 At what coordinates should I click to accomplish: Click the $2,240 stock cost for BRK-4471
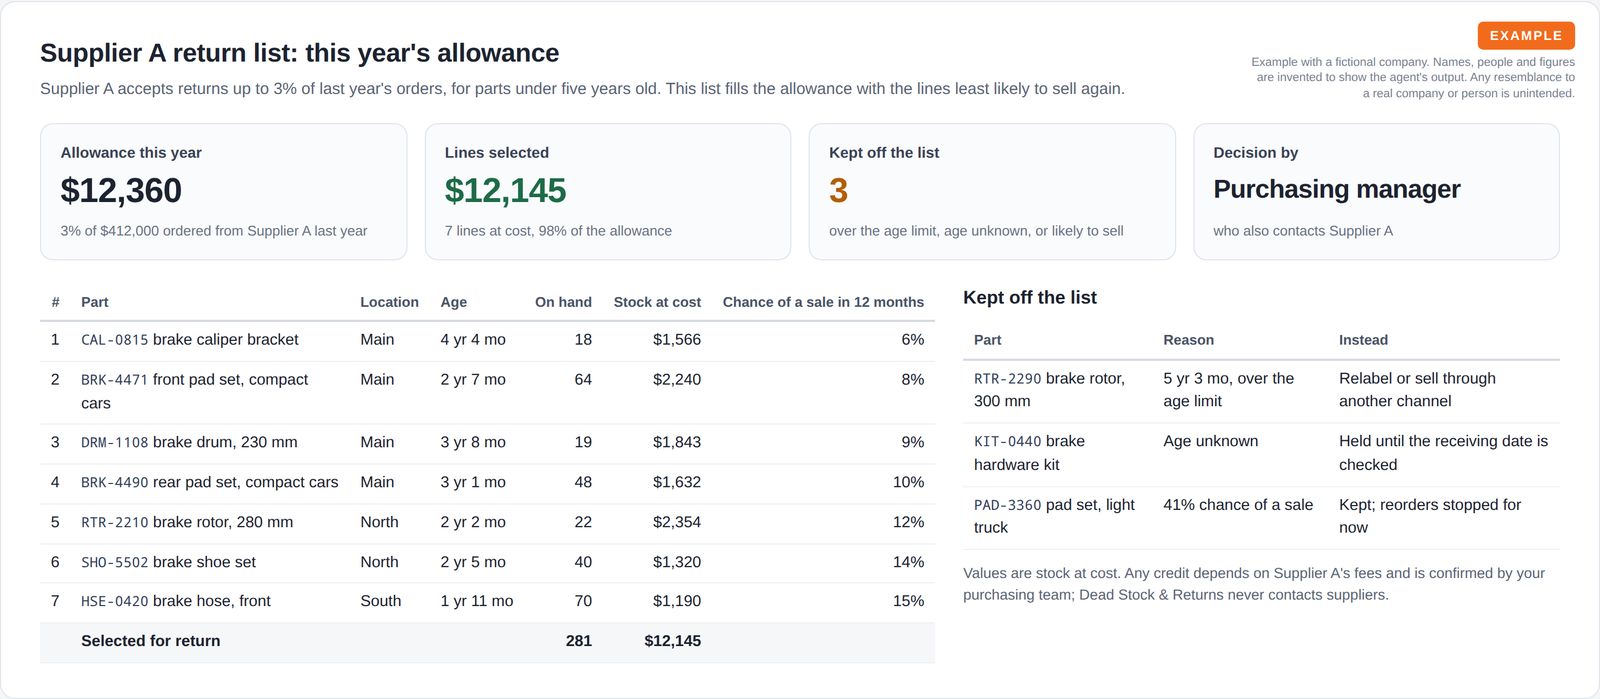[x=677, y=380]
